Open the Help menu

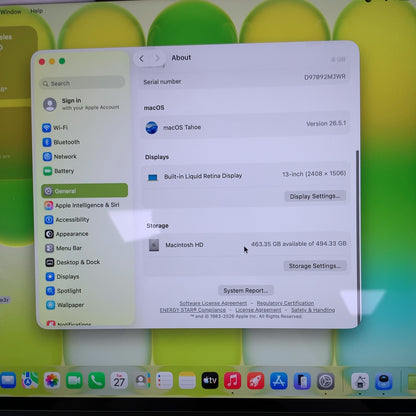click(x=37, y=11)
